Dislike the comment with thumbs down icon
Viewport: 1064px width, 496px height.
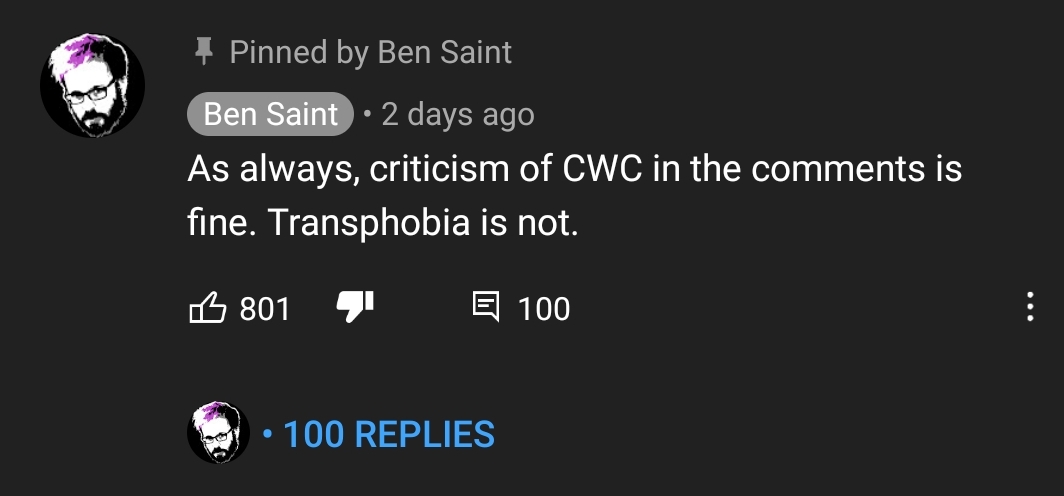[x=356, y=307]
